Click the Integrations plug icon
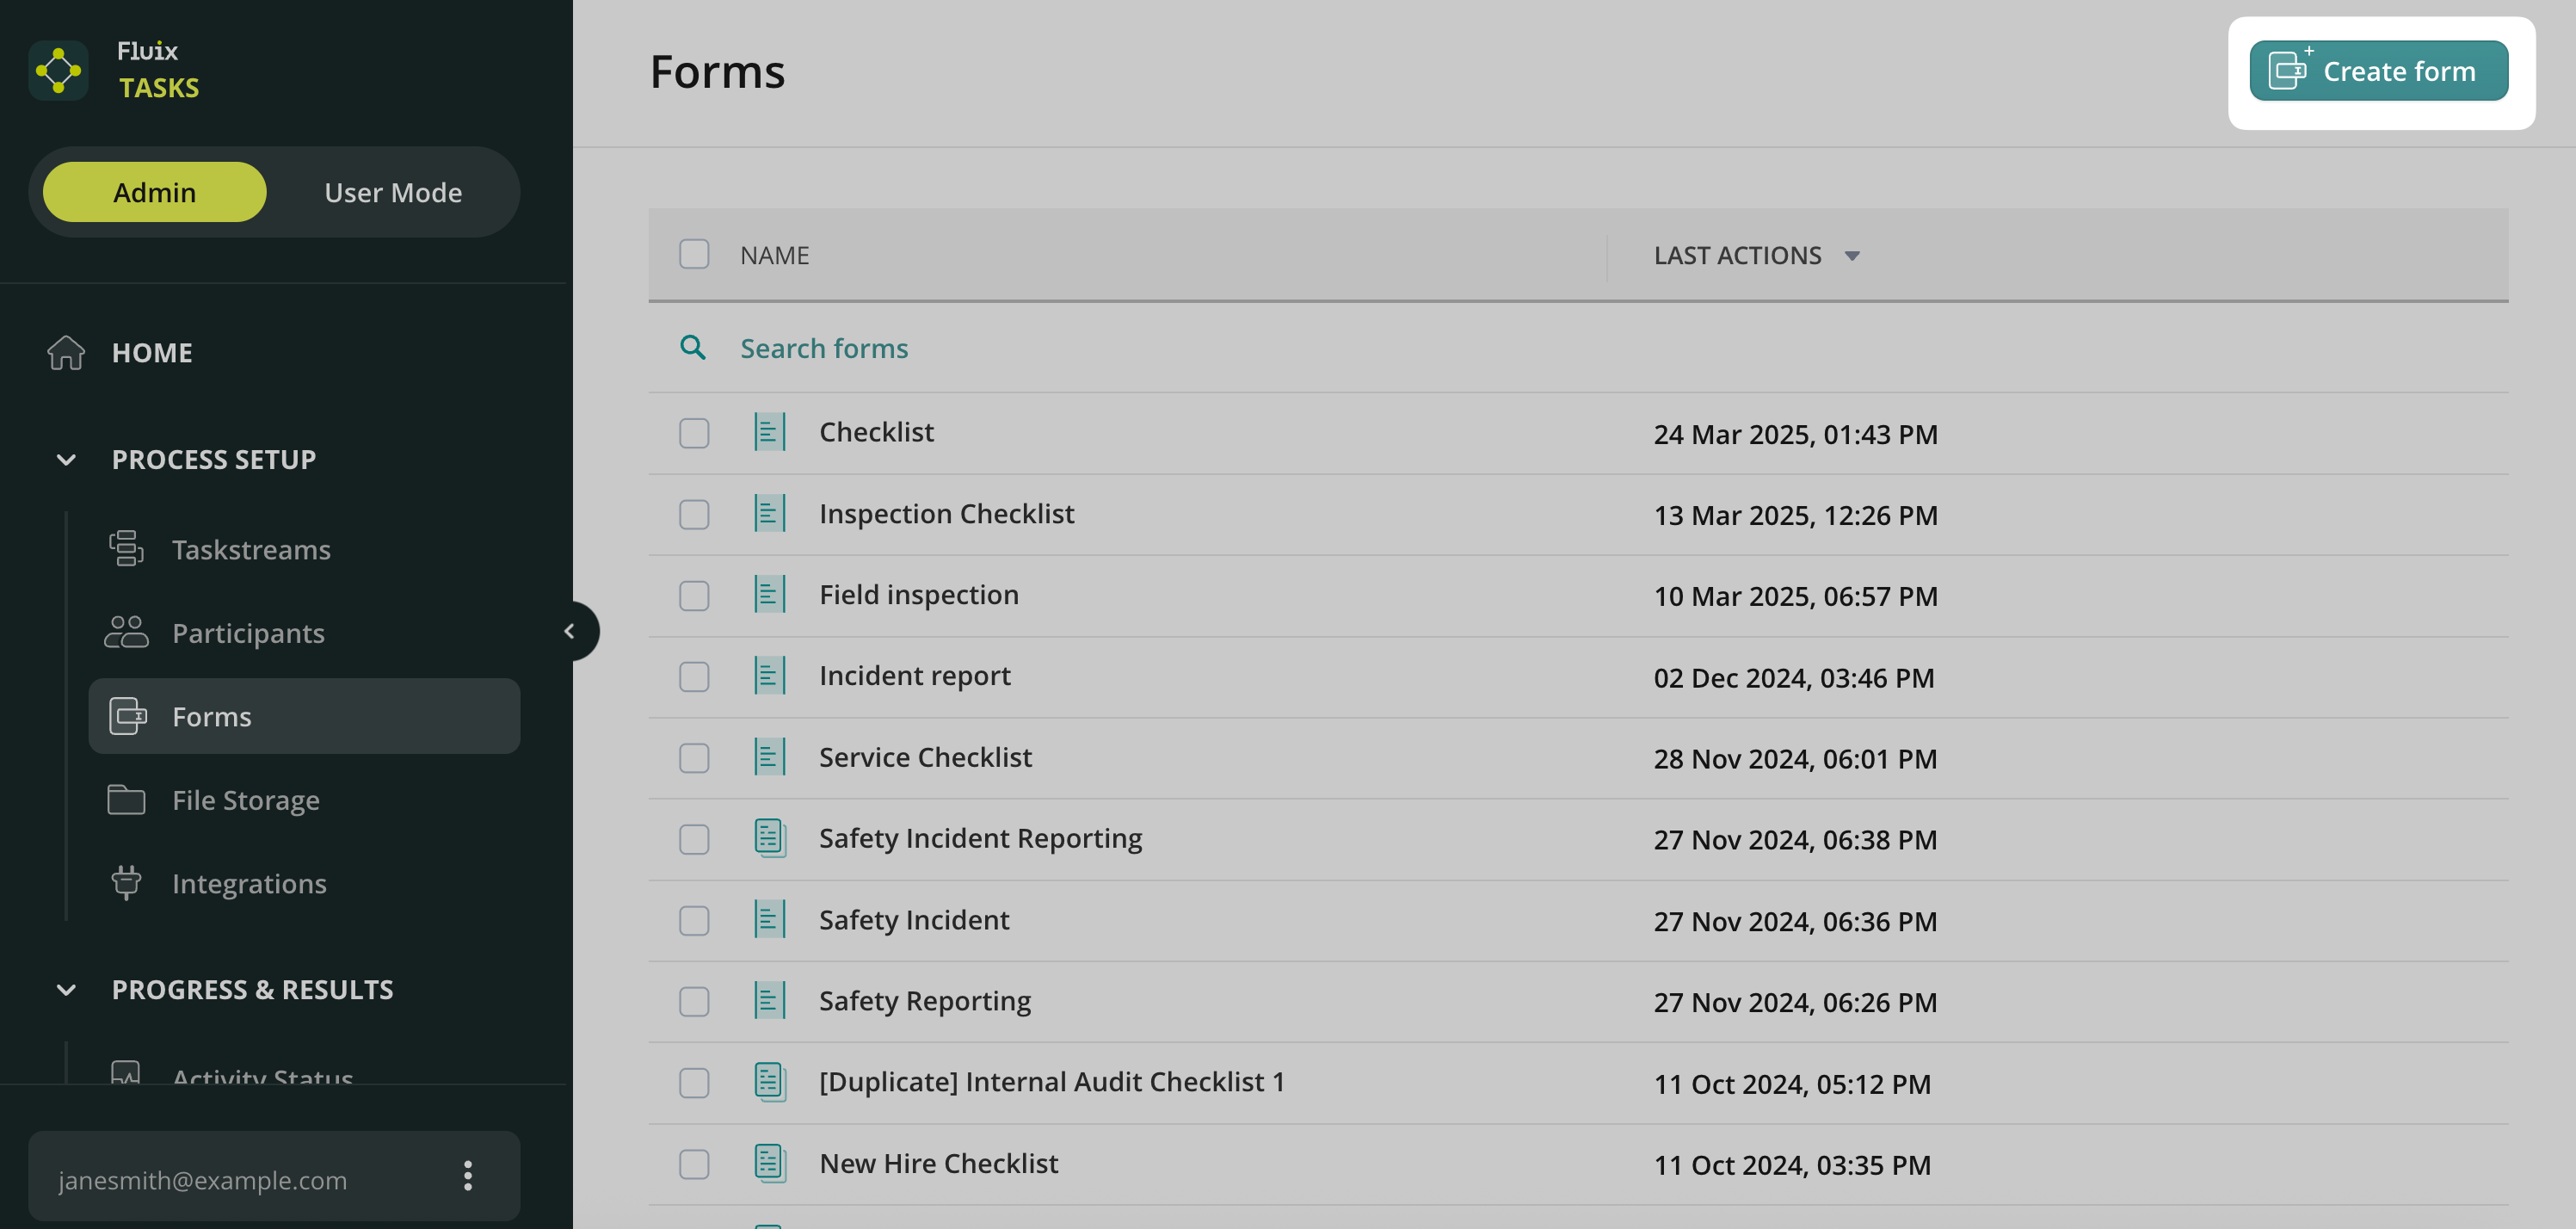The width and height of the screenshot is (2576, 1229). 126,883
